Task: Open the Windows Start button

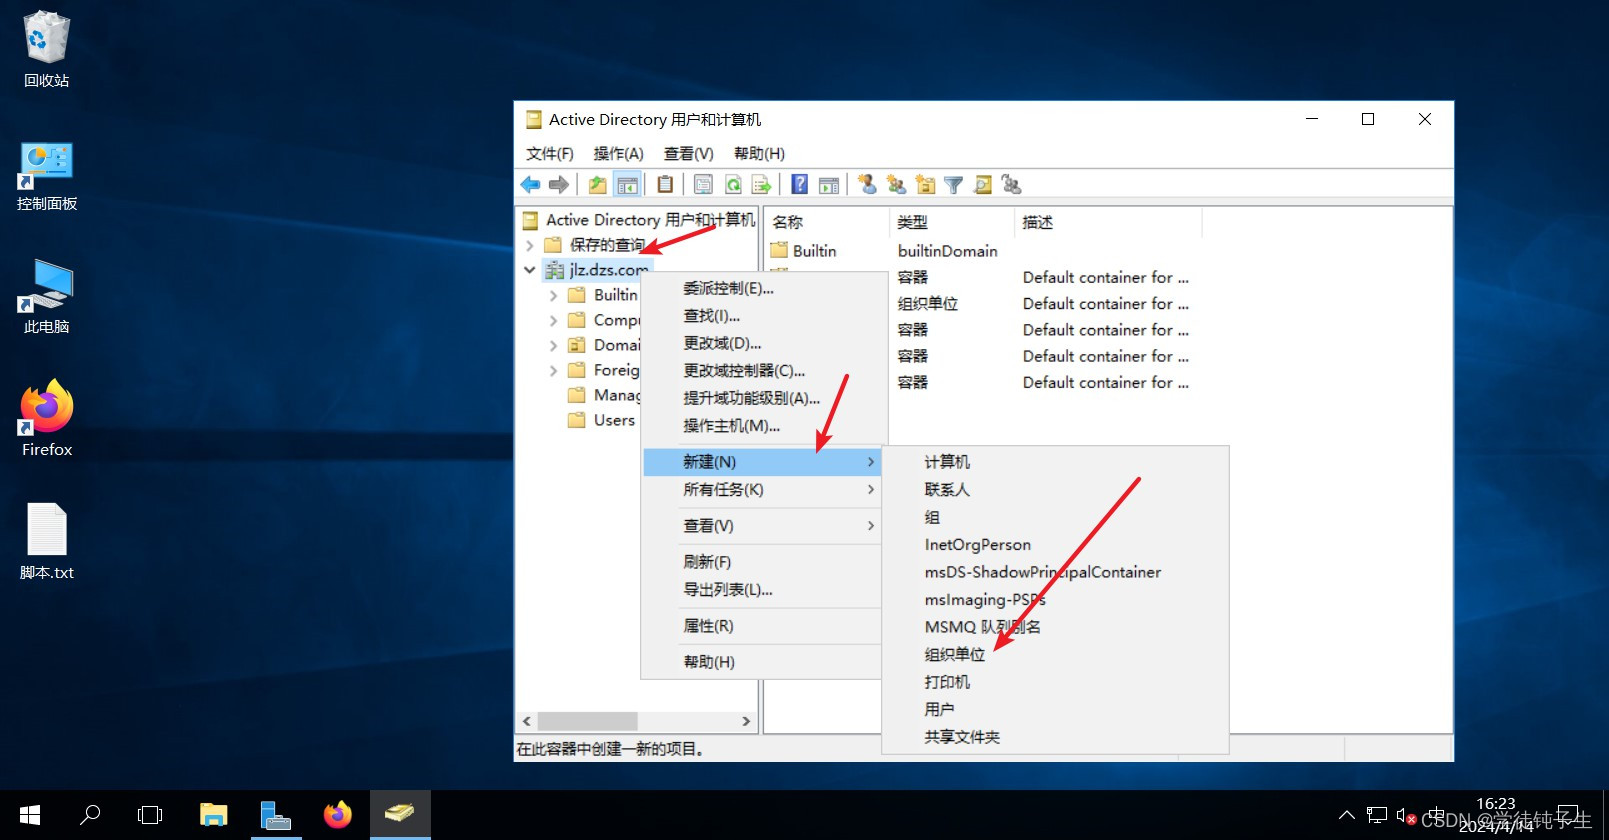Action: click(30, 815)
